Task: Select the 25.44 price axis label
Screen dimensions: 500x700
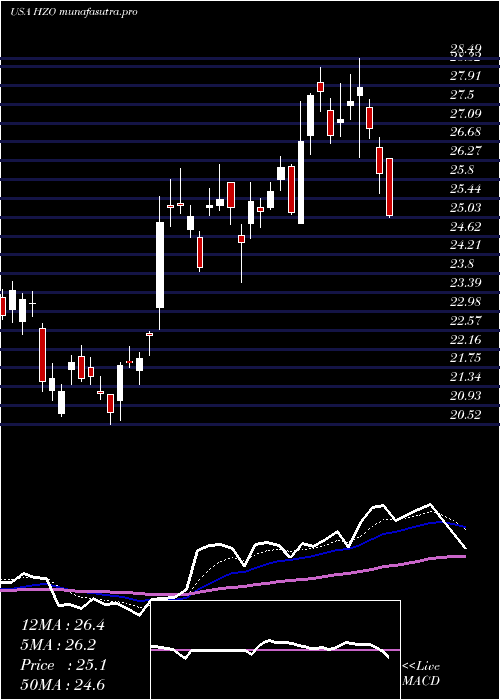Action: point(466,189)
